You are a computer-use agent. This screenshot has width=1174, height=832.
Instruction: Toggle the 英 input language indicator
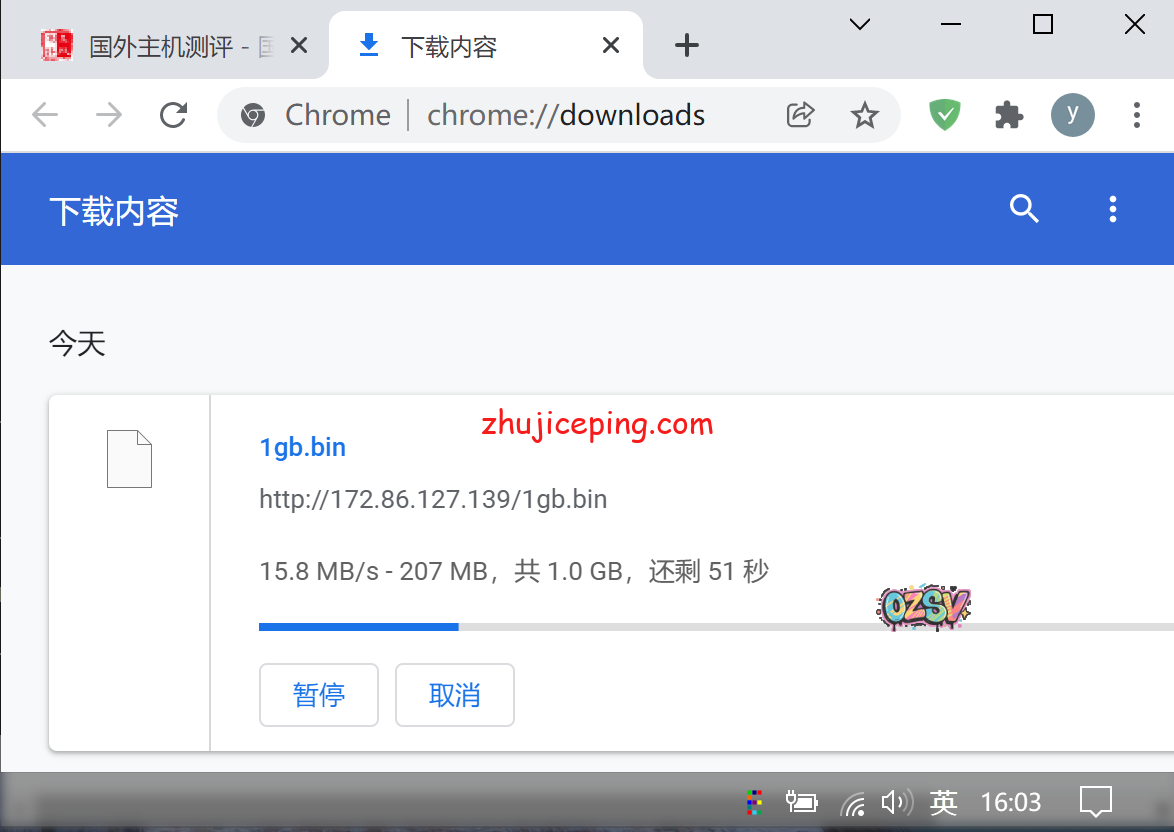coord(943,802)
